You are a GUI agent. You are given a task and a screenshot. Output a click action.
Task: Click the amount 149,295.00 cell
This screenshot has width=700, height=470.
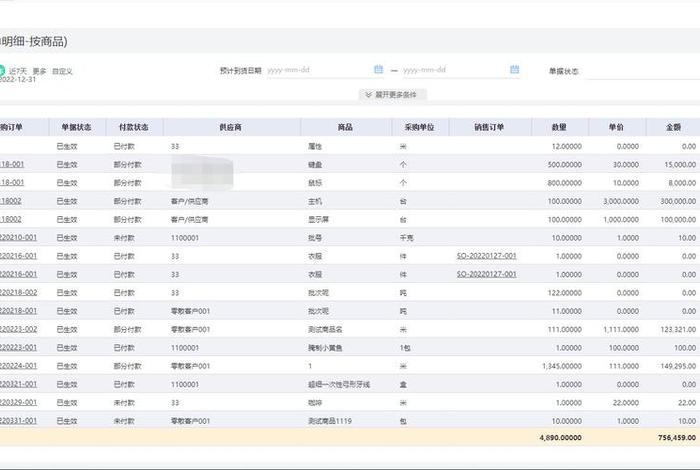[678, 366]
